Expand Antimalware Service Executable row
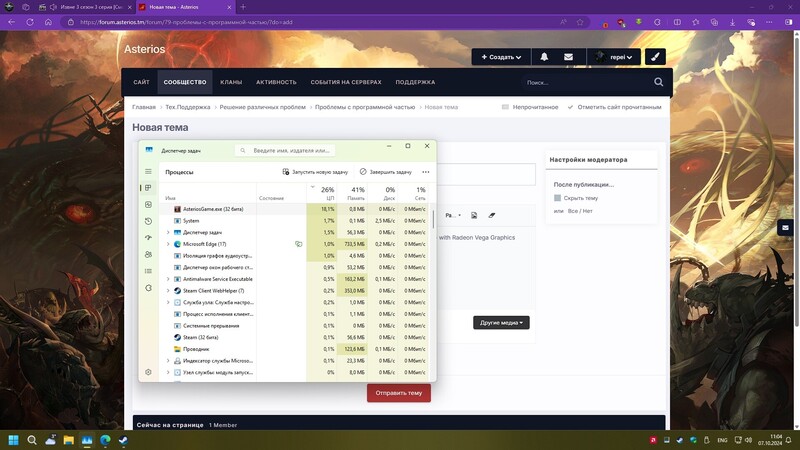 pyautogui.click(x=168, y=279)
